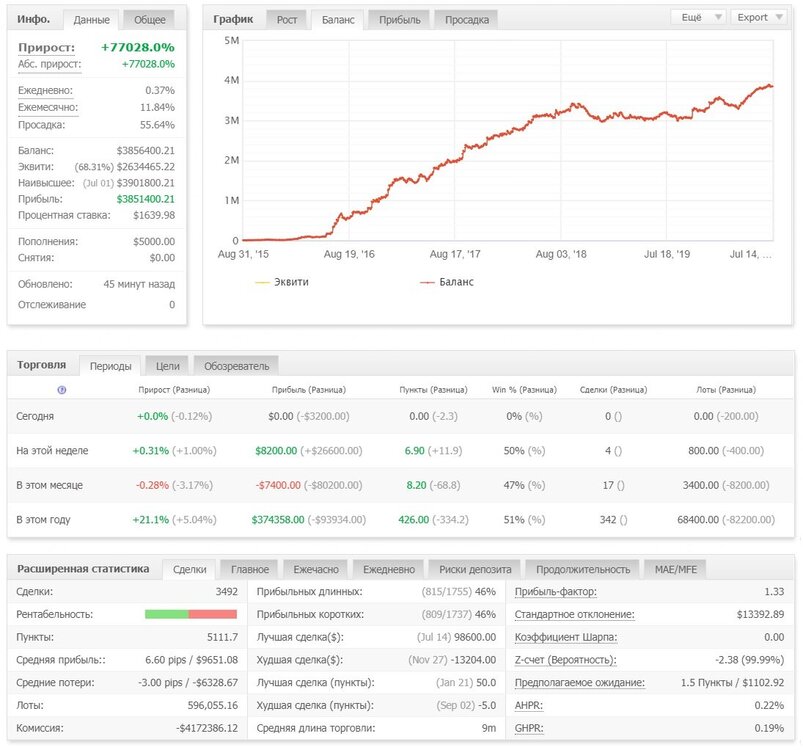
Task: Open the Цели trading tab
Action: (x=167, y=366)
